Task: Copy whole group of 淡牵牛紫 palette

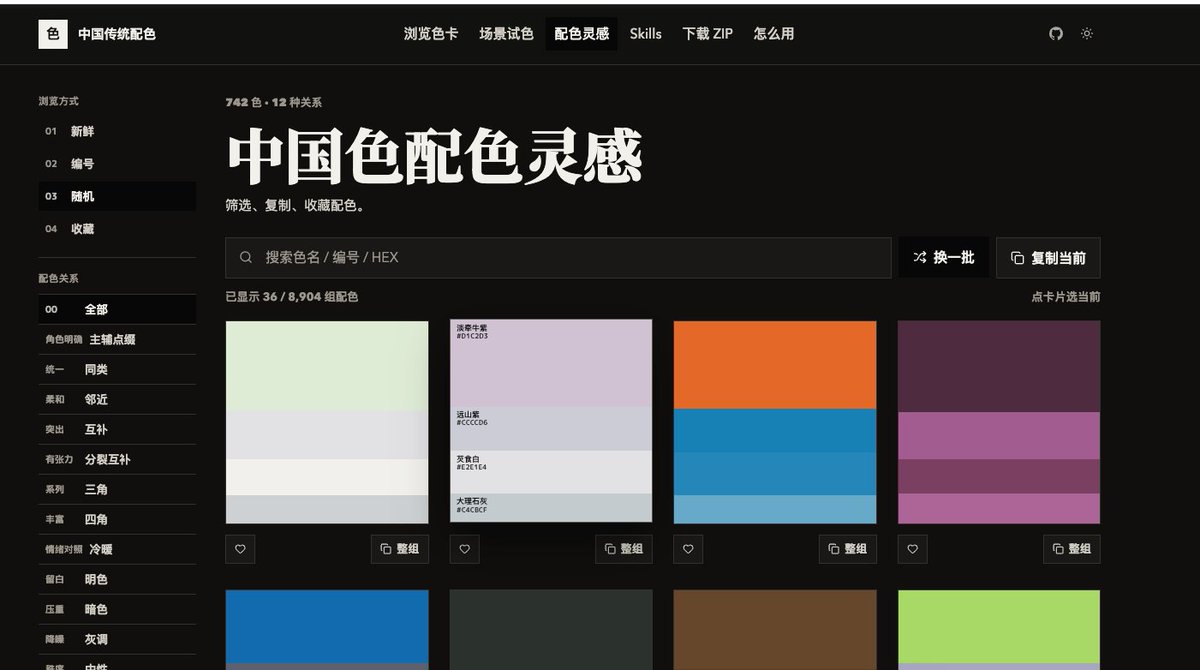Action: (x=624, y=549)
